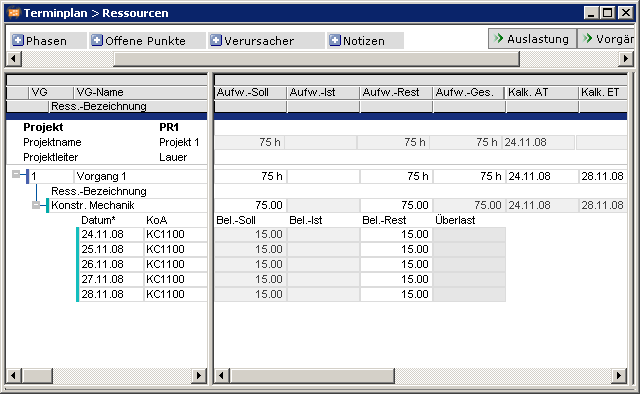The image size is (640, 394).
Task: Open the Auslastung view button
Action: [x=532, y=39]
